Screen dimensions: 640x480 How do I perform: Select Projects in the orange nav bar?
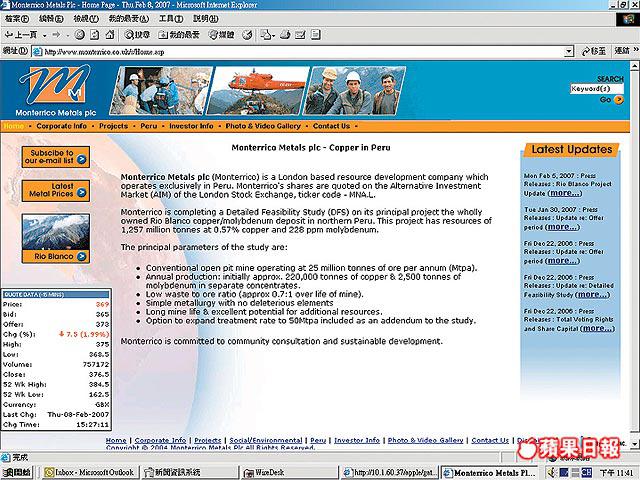tap(113, 126)
